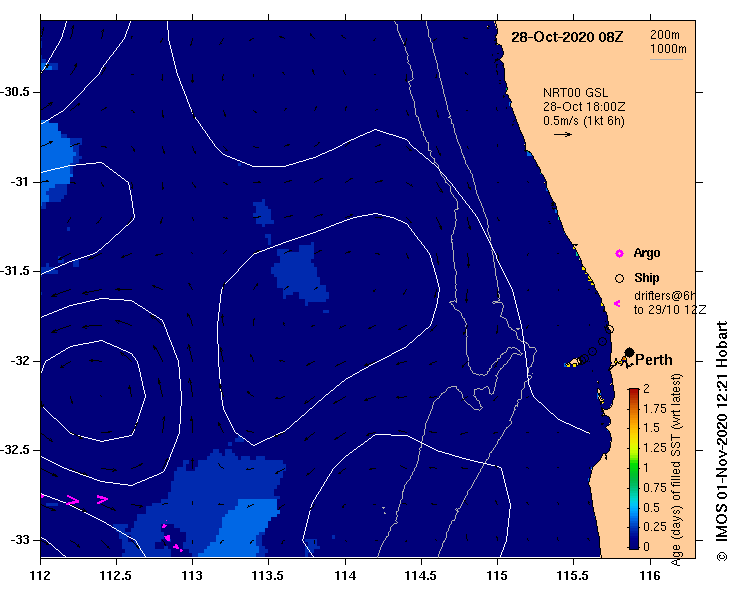Click the rightmost magenta chevron drifter marker
Screen dimensions: 739x592
pyautogui.click(x=102, y=499)
